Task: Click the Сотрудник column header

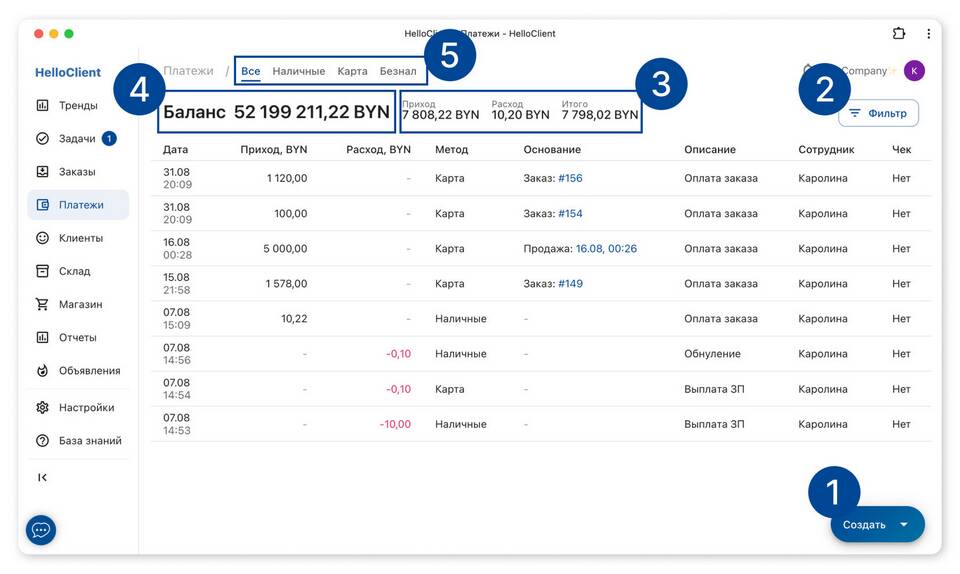Action: 827,149
